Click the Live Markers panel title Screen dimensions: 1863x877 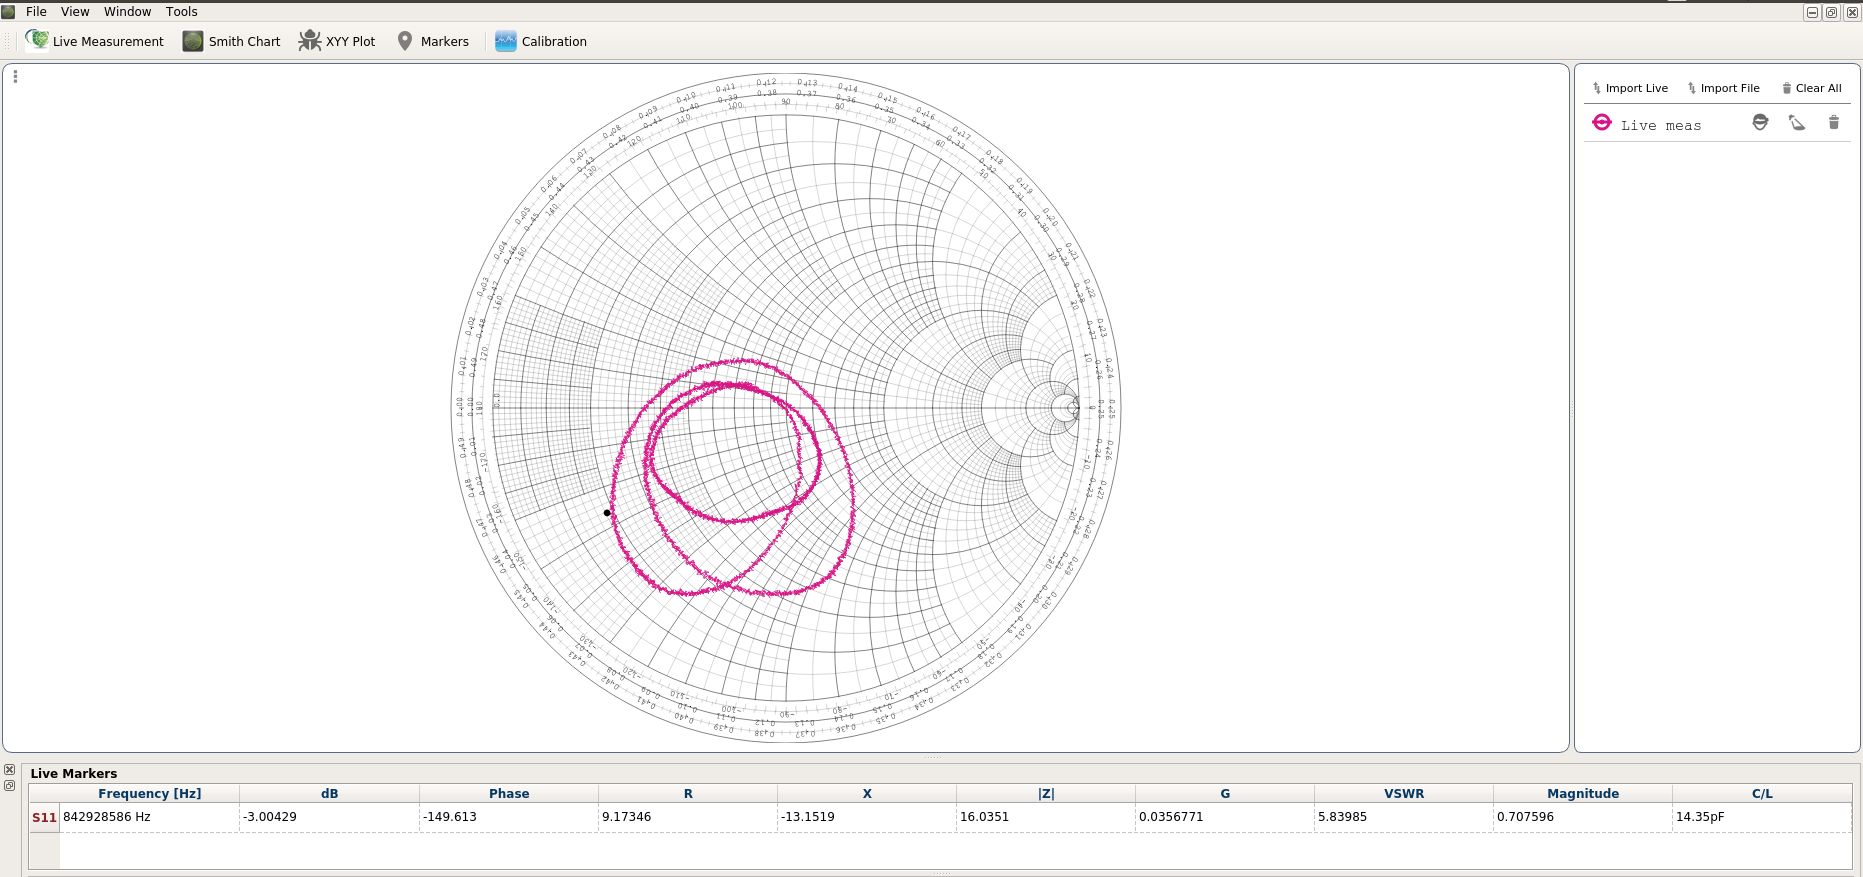74,773
